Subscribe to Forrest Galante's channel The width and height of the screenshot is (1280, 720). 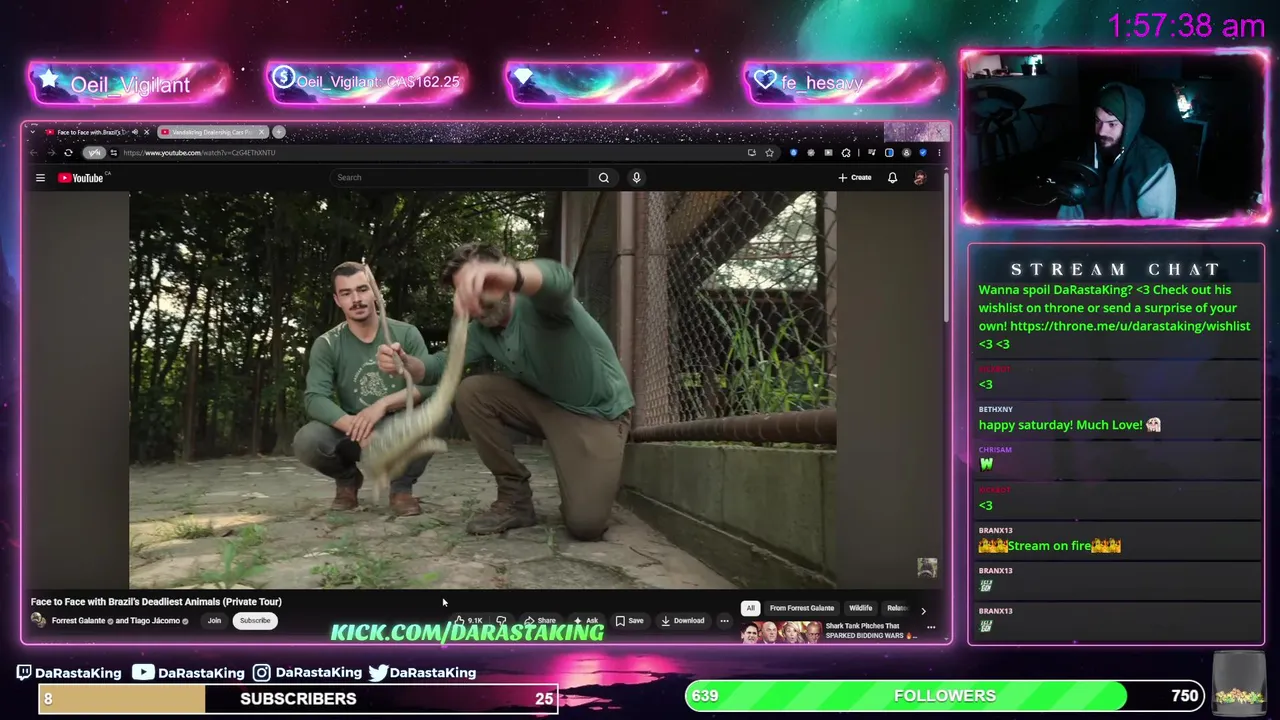(255, 620)
